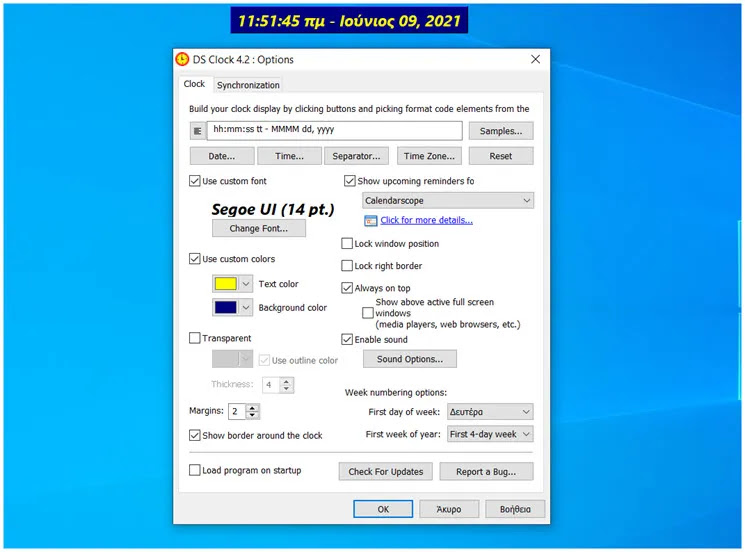The height and width of the screenshot is (552, 745).
Task: Click the format alignment icon beside format field
Action: pos(198,131)
